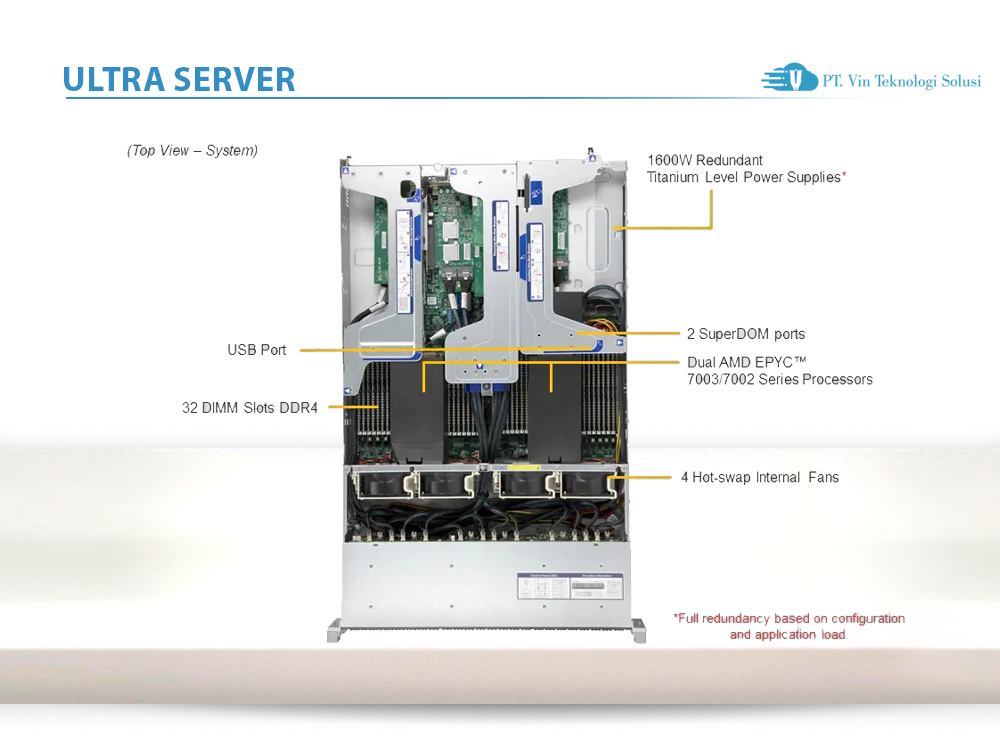This screenshot has height=750, width=1000.
Task: Click the "4 Hot-swap Internal Fans" label
Action: 760,478
